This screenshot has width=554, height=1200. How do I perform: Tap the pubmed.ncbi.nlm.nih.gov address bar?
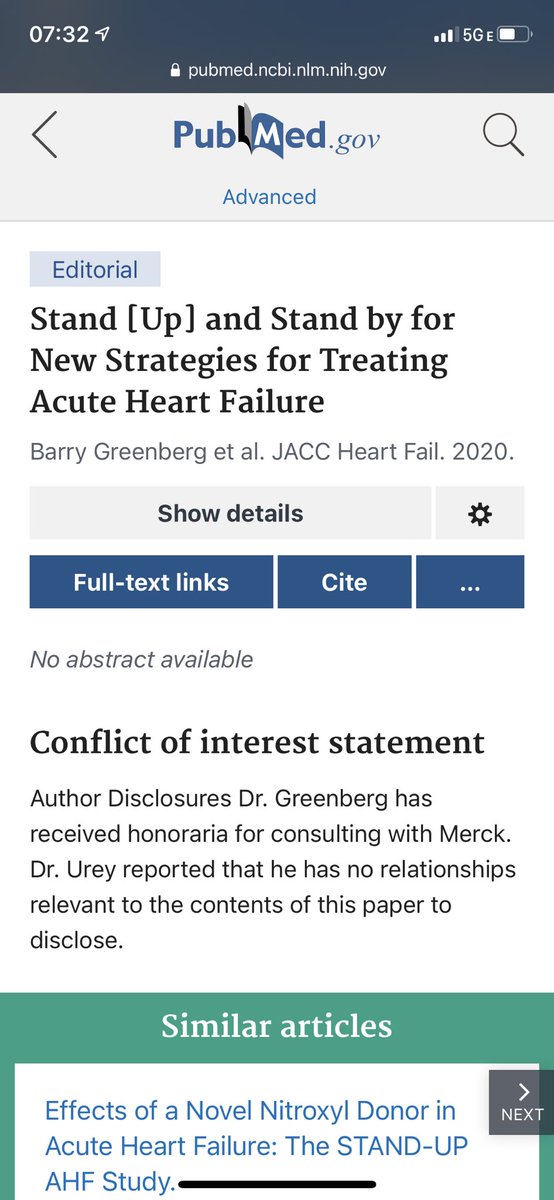[x=277, y=71]
